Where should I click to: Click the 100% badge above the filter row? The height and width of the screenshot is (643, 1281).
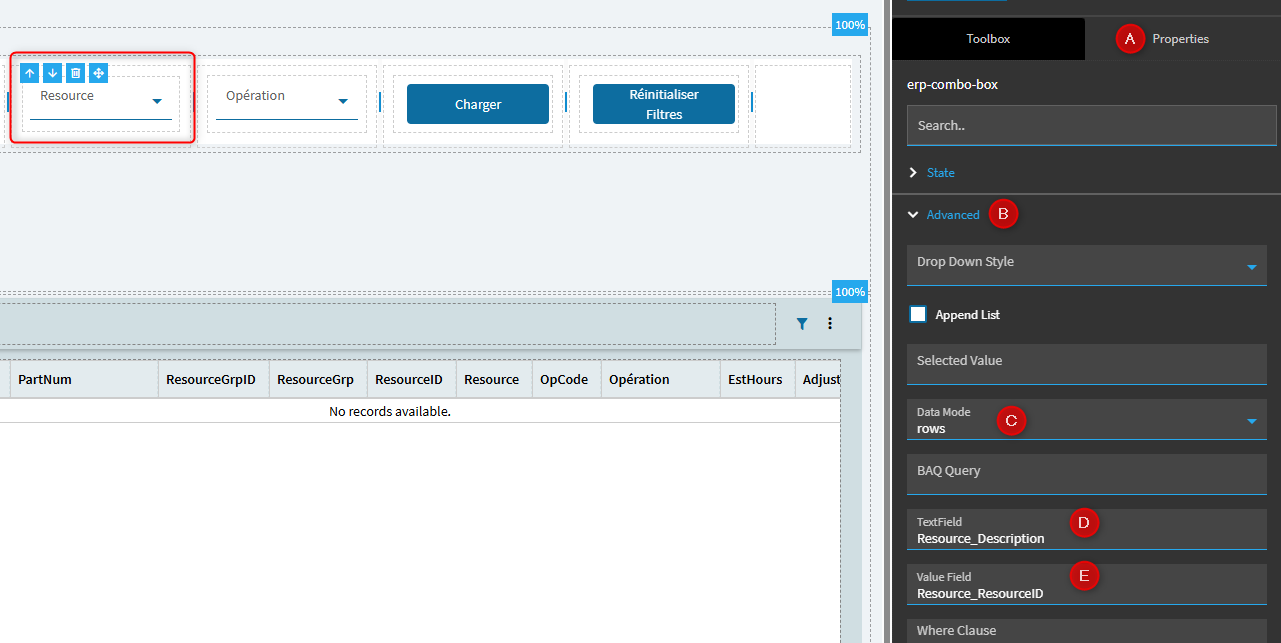[850, 25]
